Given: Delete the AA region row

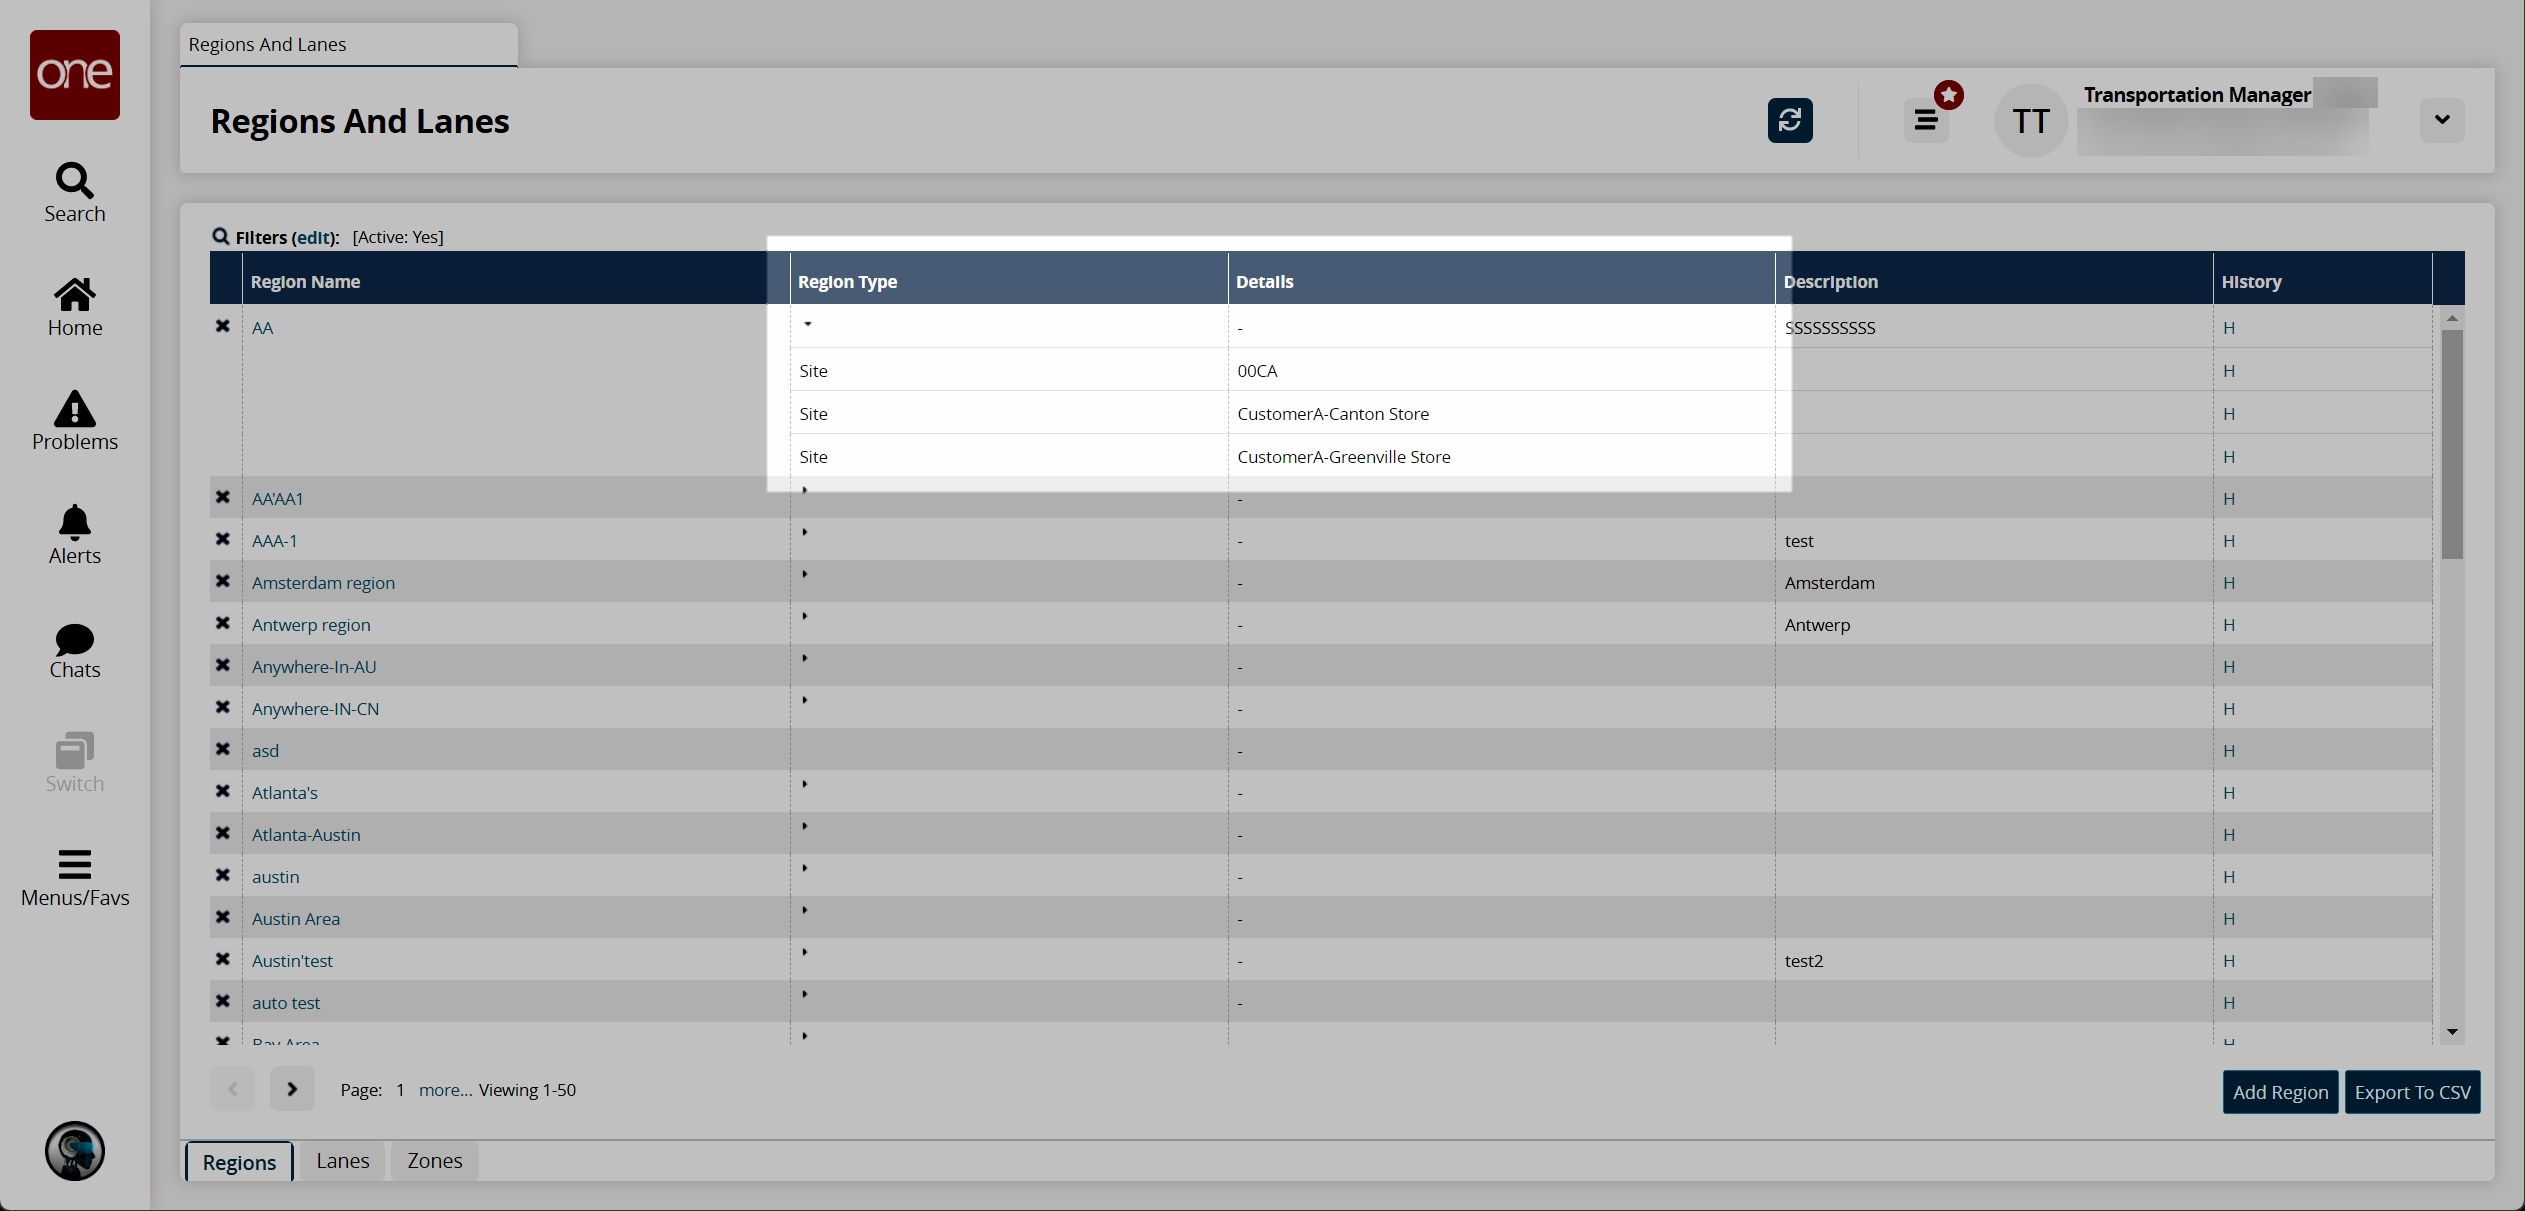Looking at the screenshot, I should coord(223,326).
